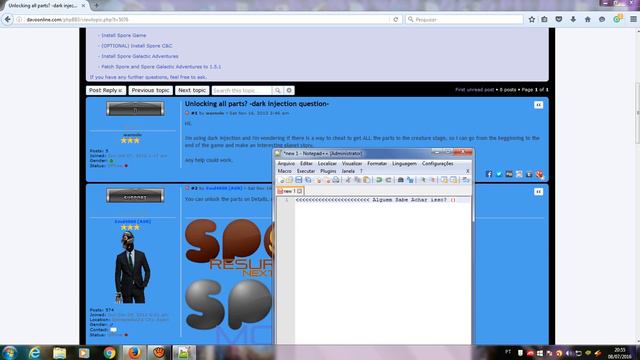Click 'Install Spore Game' list line
Image resolution: width=640 pixels, height=360 pixels.
pyautogui.click(x=124, y=36)
